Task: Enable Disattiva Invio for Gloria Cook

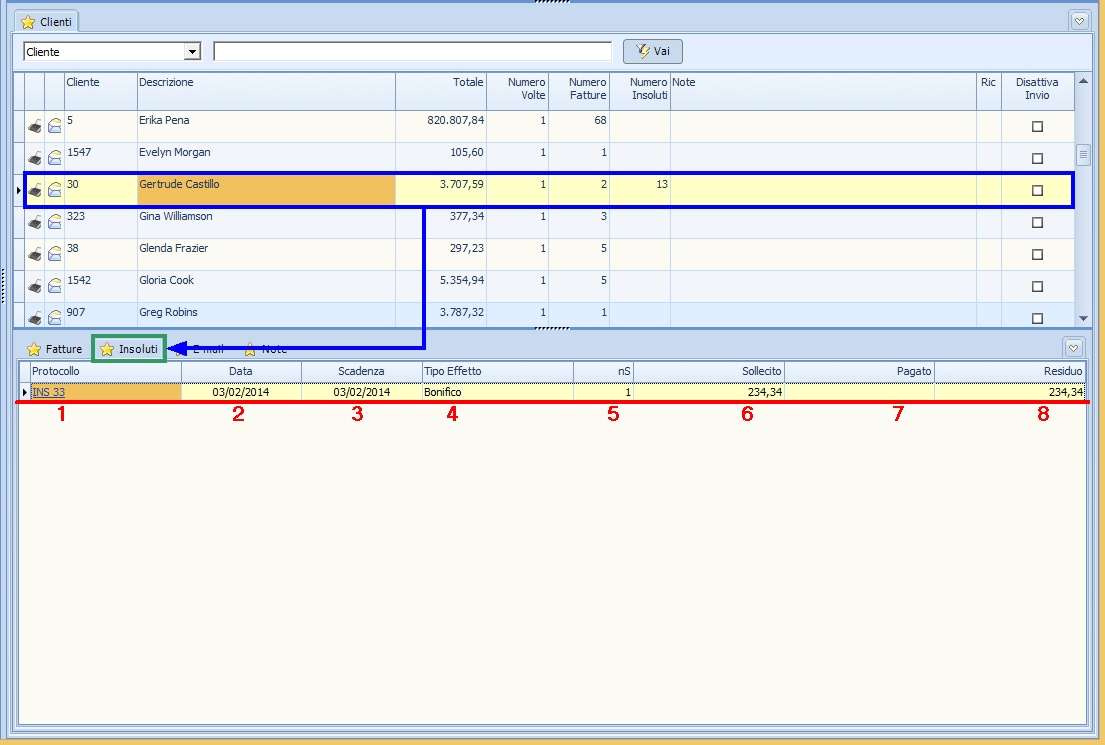Action: [x=1037, y=286]
